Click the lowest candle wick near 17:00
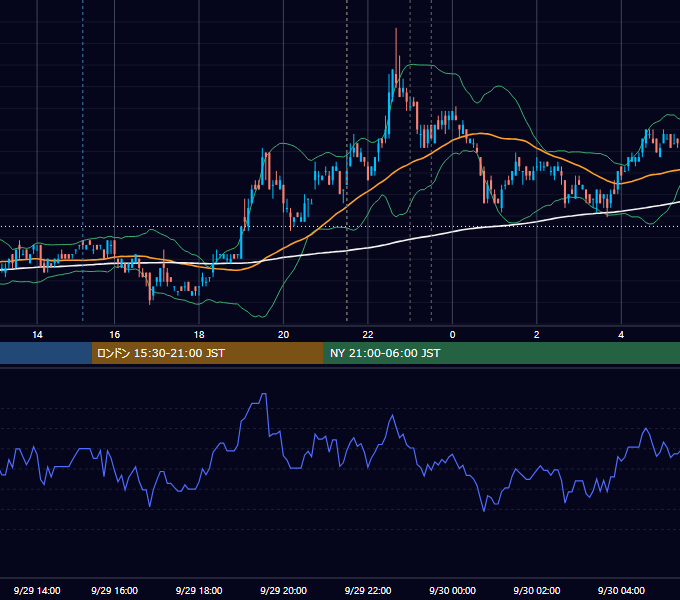This screenshot has height=600, width=680. point(150,303)
